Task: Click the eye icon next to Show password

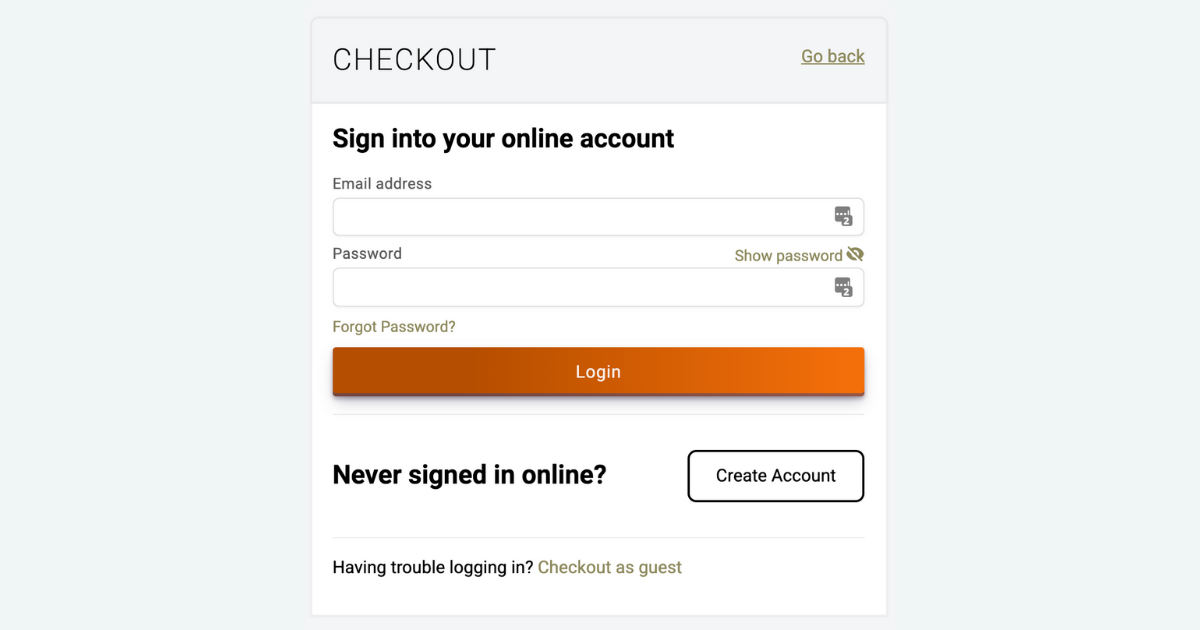Action: [856, 254]
